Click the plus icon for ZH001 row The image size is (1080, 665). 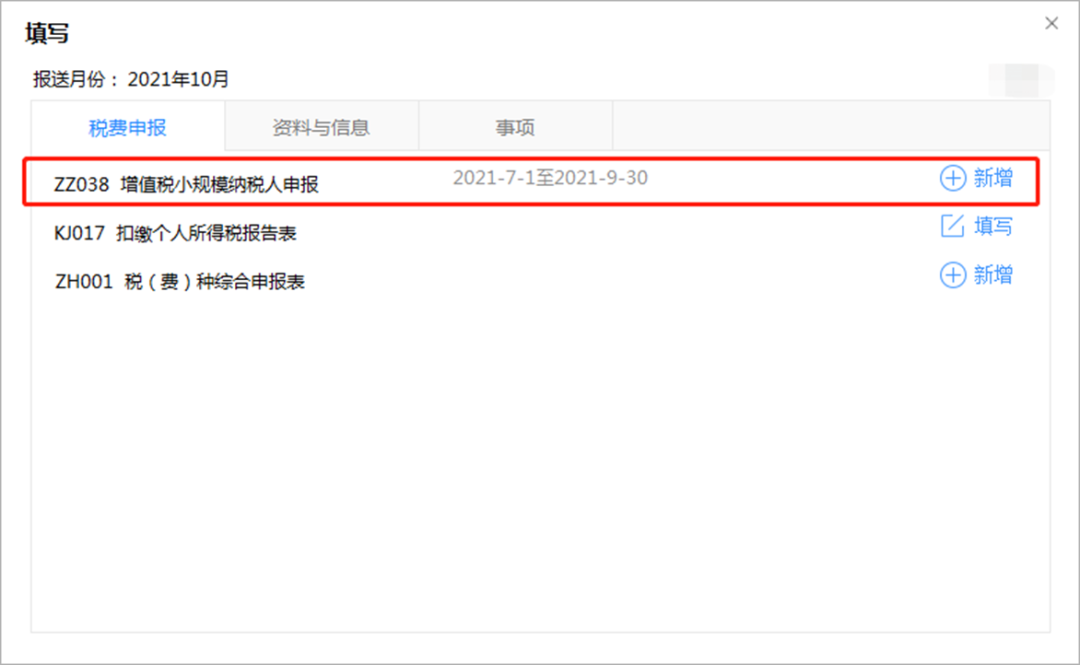click(953, 275)
